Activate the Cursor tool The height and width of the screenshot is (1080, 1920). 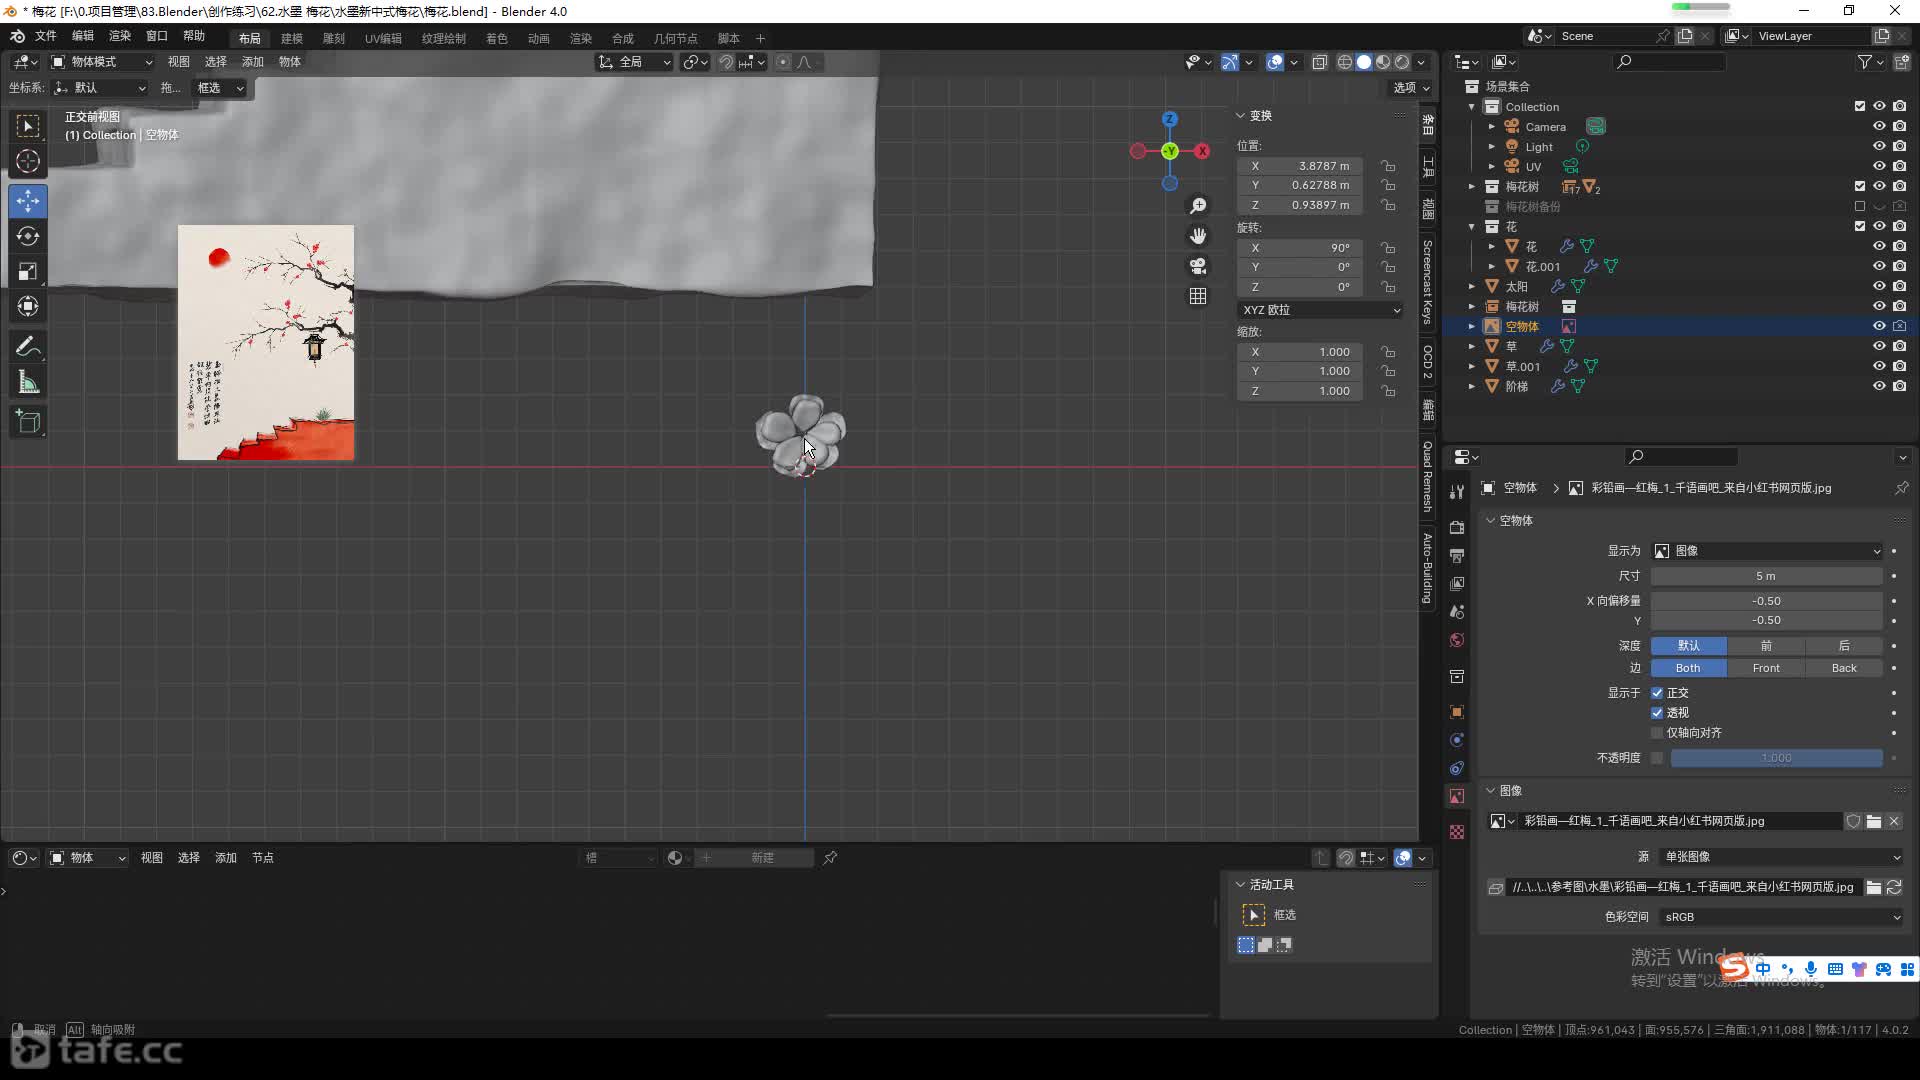click(28, 161)
